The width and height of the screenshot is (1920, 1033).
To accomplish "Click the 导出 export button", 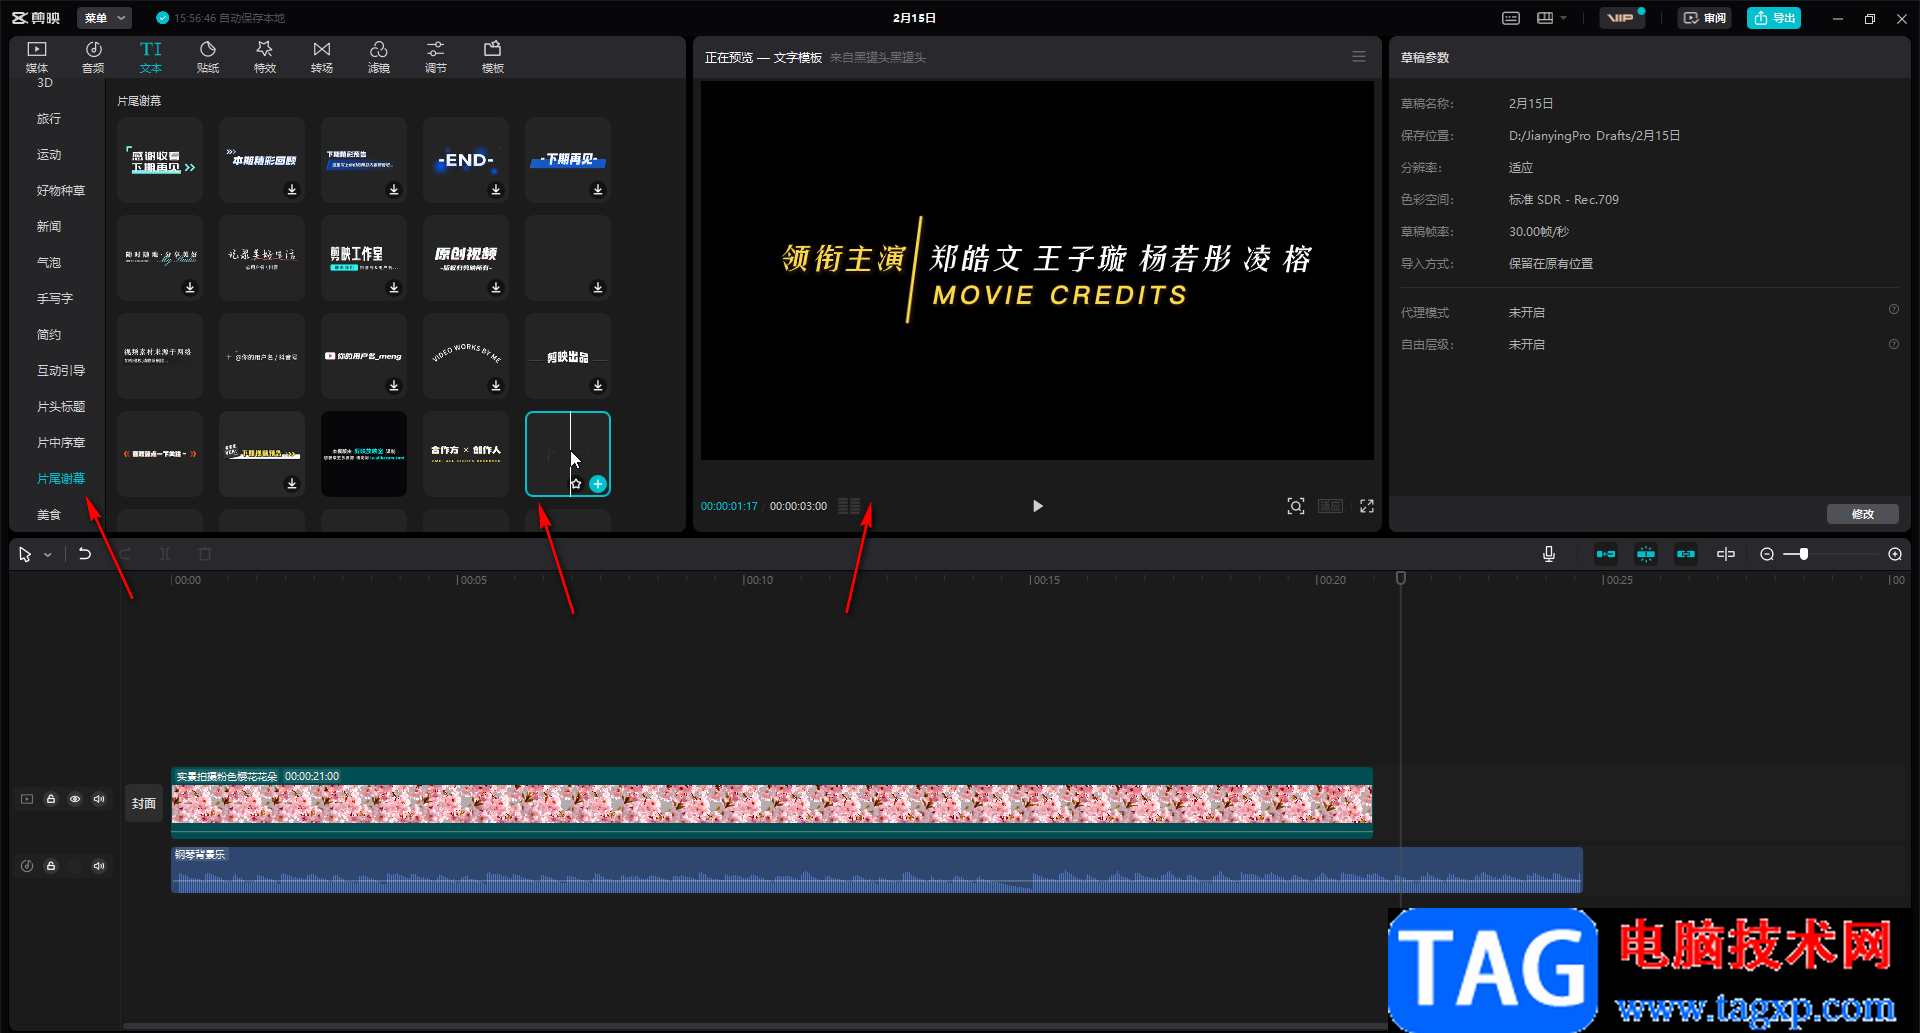I will pos(1774,18).
